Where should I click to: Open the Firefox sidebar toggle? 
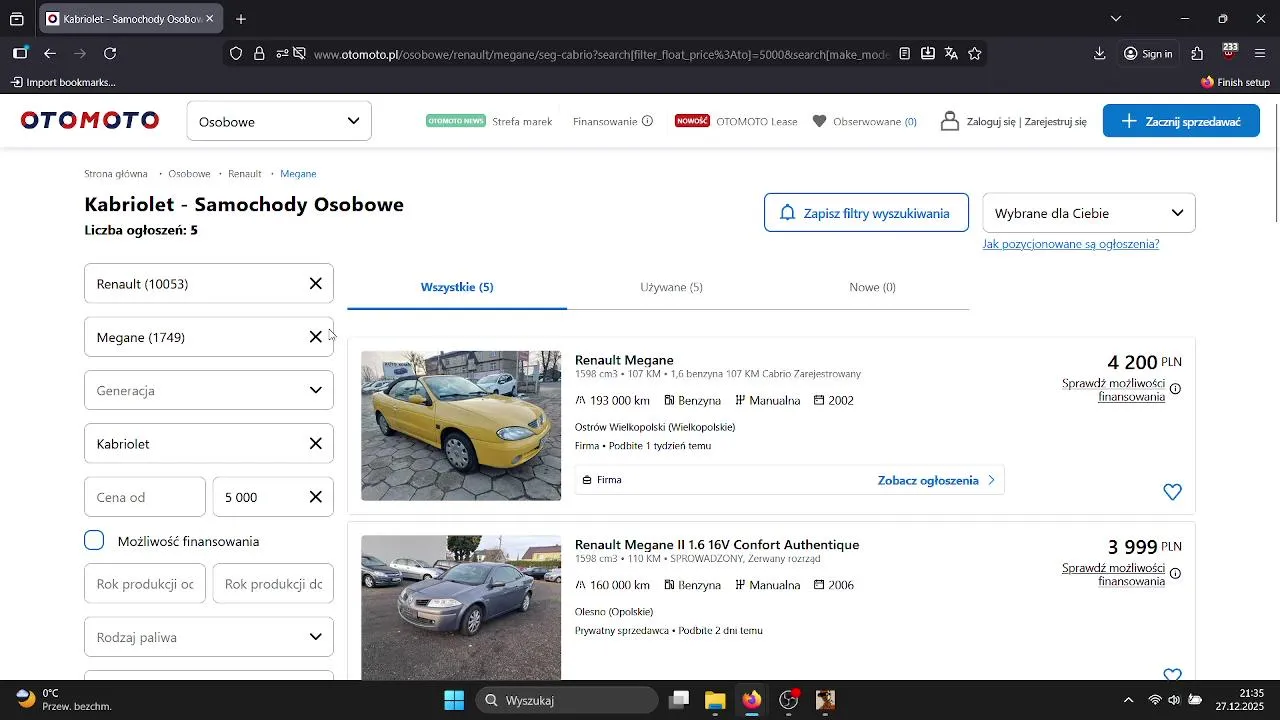[x=20, y=54]
